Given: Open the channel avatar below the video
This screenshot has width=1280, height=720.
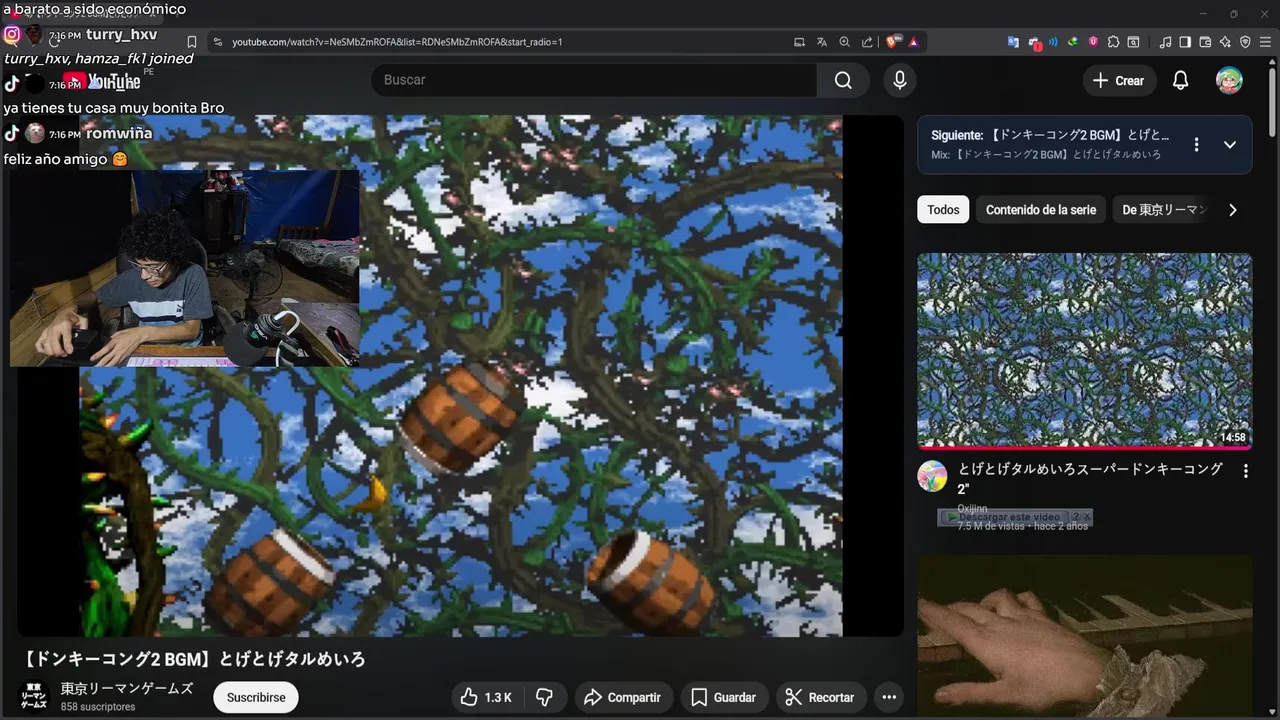Looking at the screenshot, I should tap(34, 697).
